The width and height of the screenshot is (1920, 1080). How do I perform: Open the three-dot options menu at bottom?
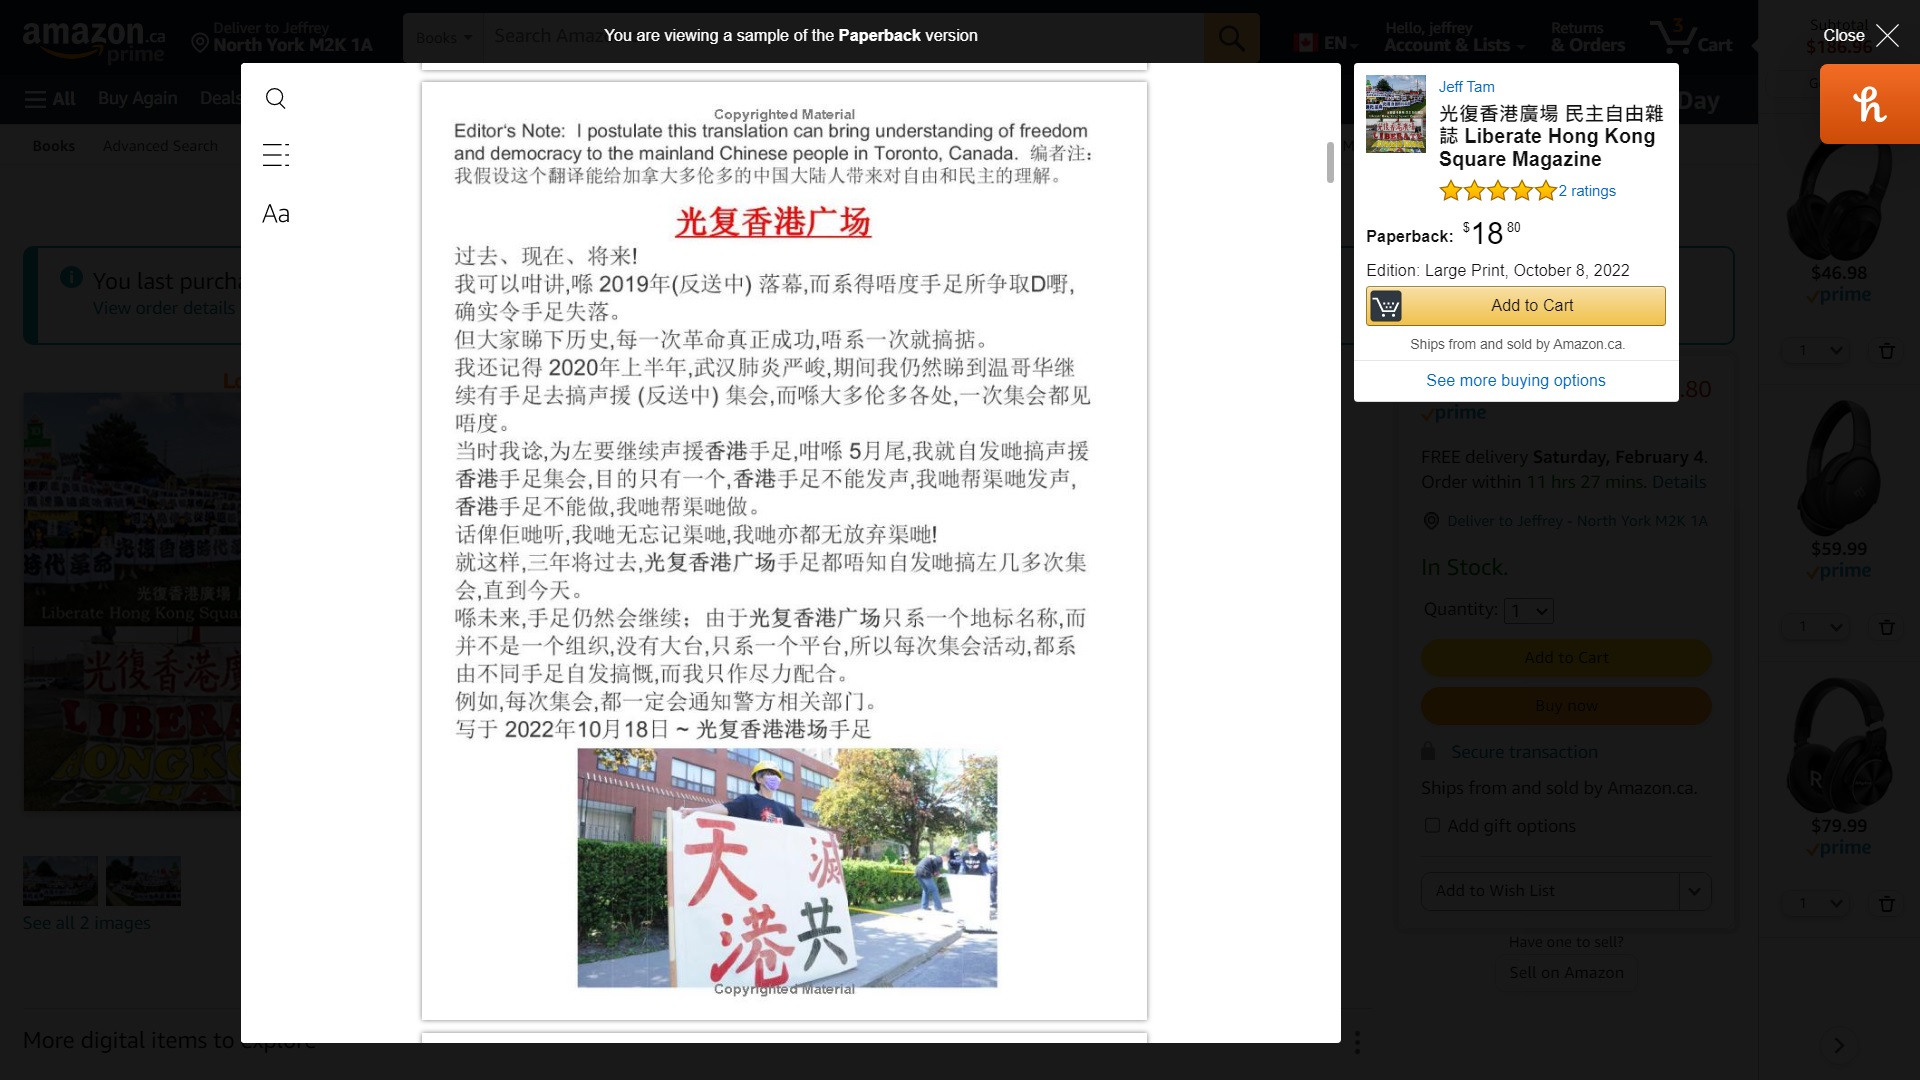[x=1357, y=1043]
